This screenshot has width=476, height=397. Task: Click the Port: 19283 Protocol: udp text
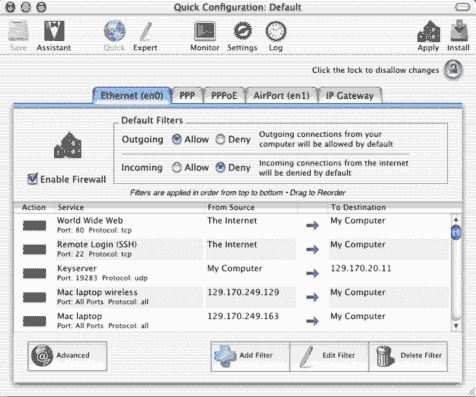pyautogui.click(x=102, y=278)
